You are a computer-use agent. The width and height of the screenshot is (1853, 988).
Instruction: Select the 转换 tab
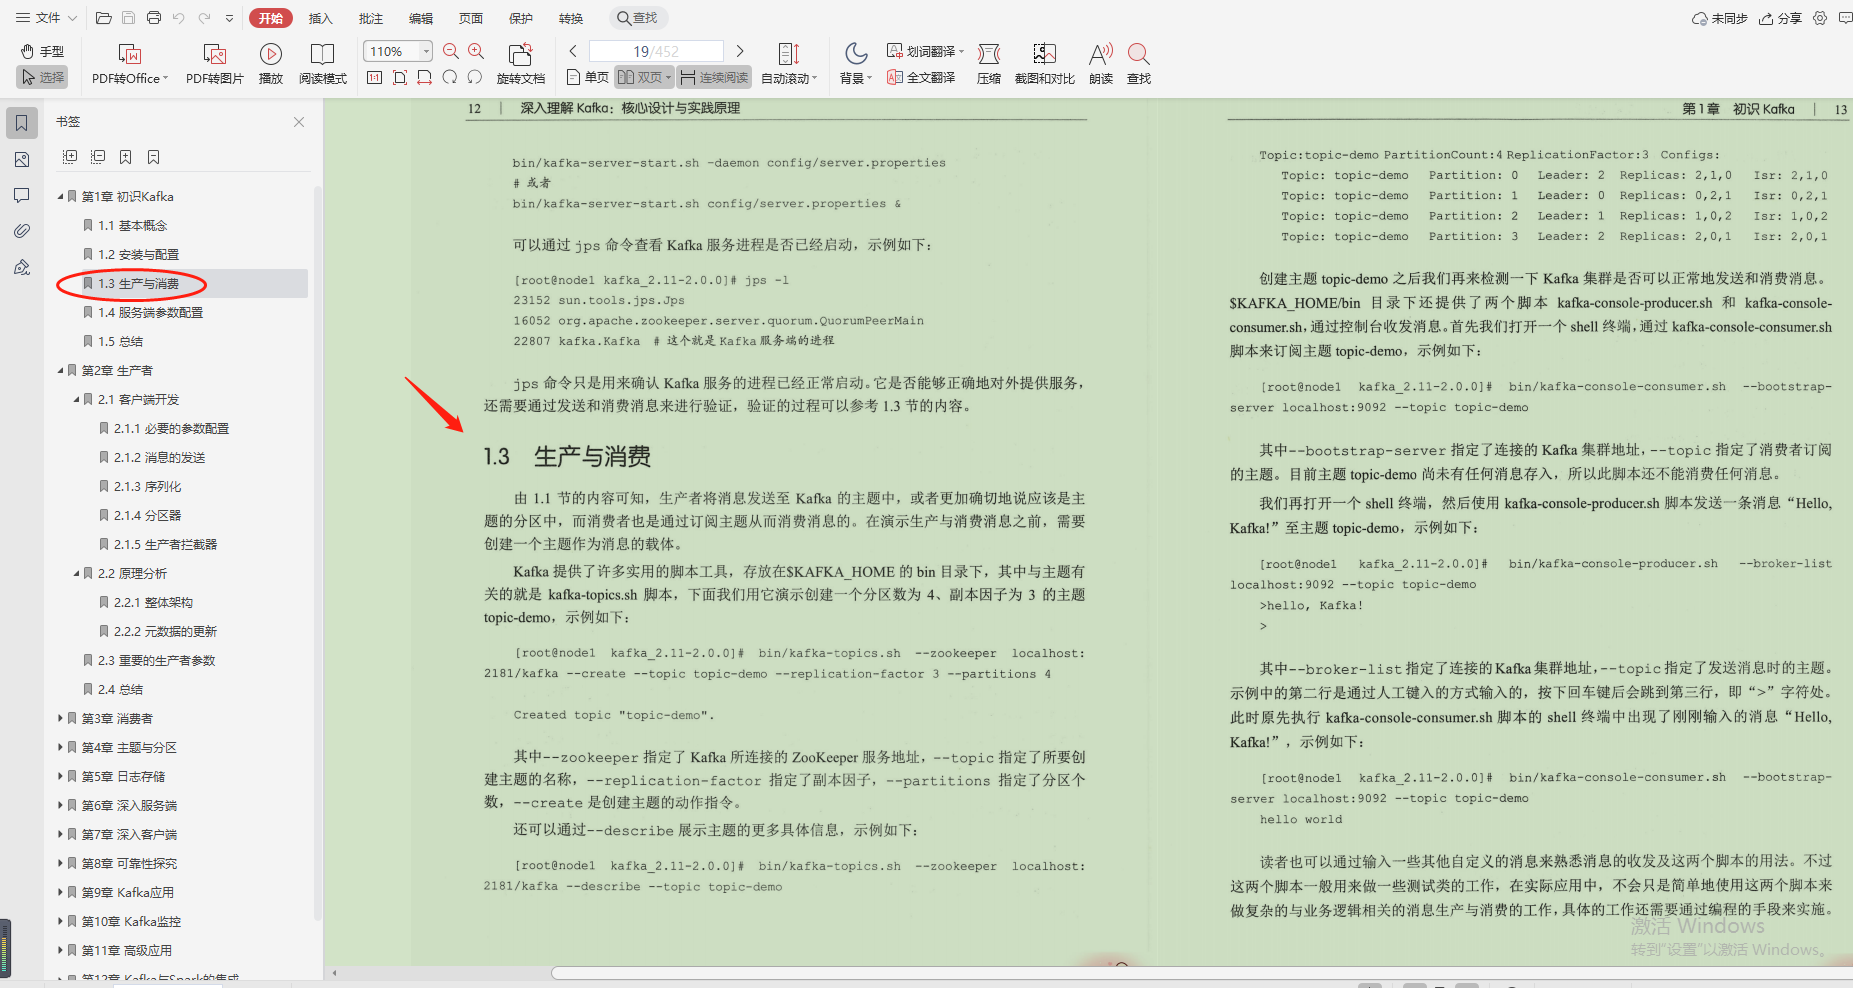click(x=571, y=18)
